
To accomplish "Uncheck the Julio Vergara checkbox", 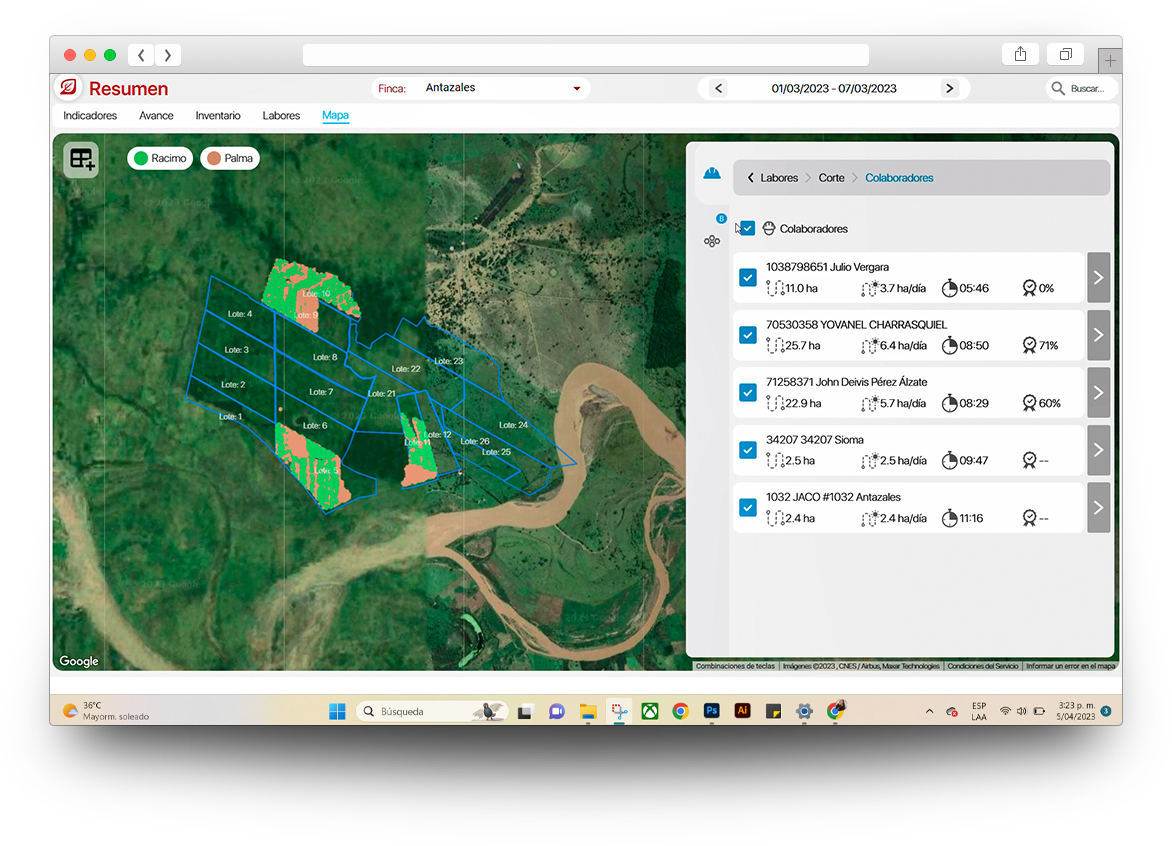I will pyautogui.click(x=747, y=277).
